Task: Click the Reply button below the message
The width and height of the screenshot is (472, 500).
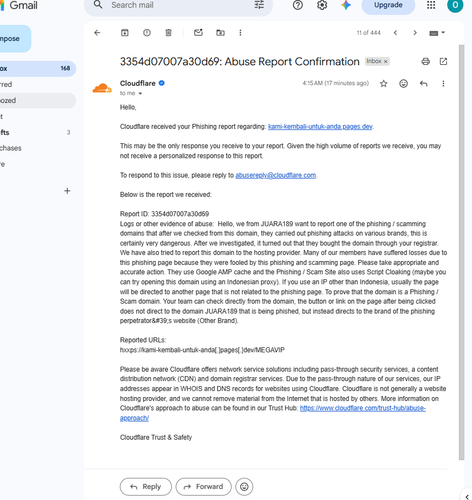Action: point(146,487)
